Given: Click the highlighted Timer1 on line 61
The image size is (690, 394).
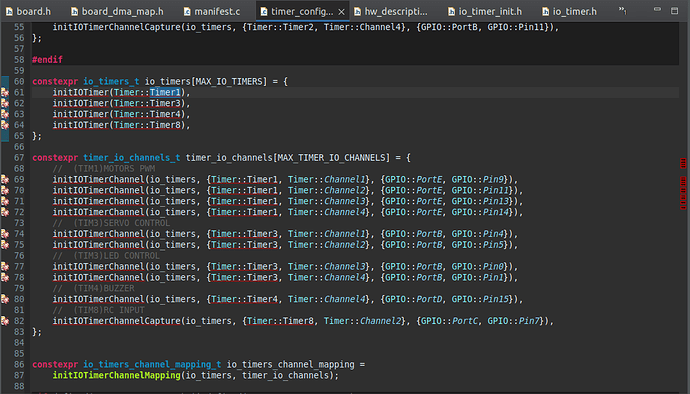Looking at the screenshot, I should pyautogui.click(x=165, y=92).
